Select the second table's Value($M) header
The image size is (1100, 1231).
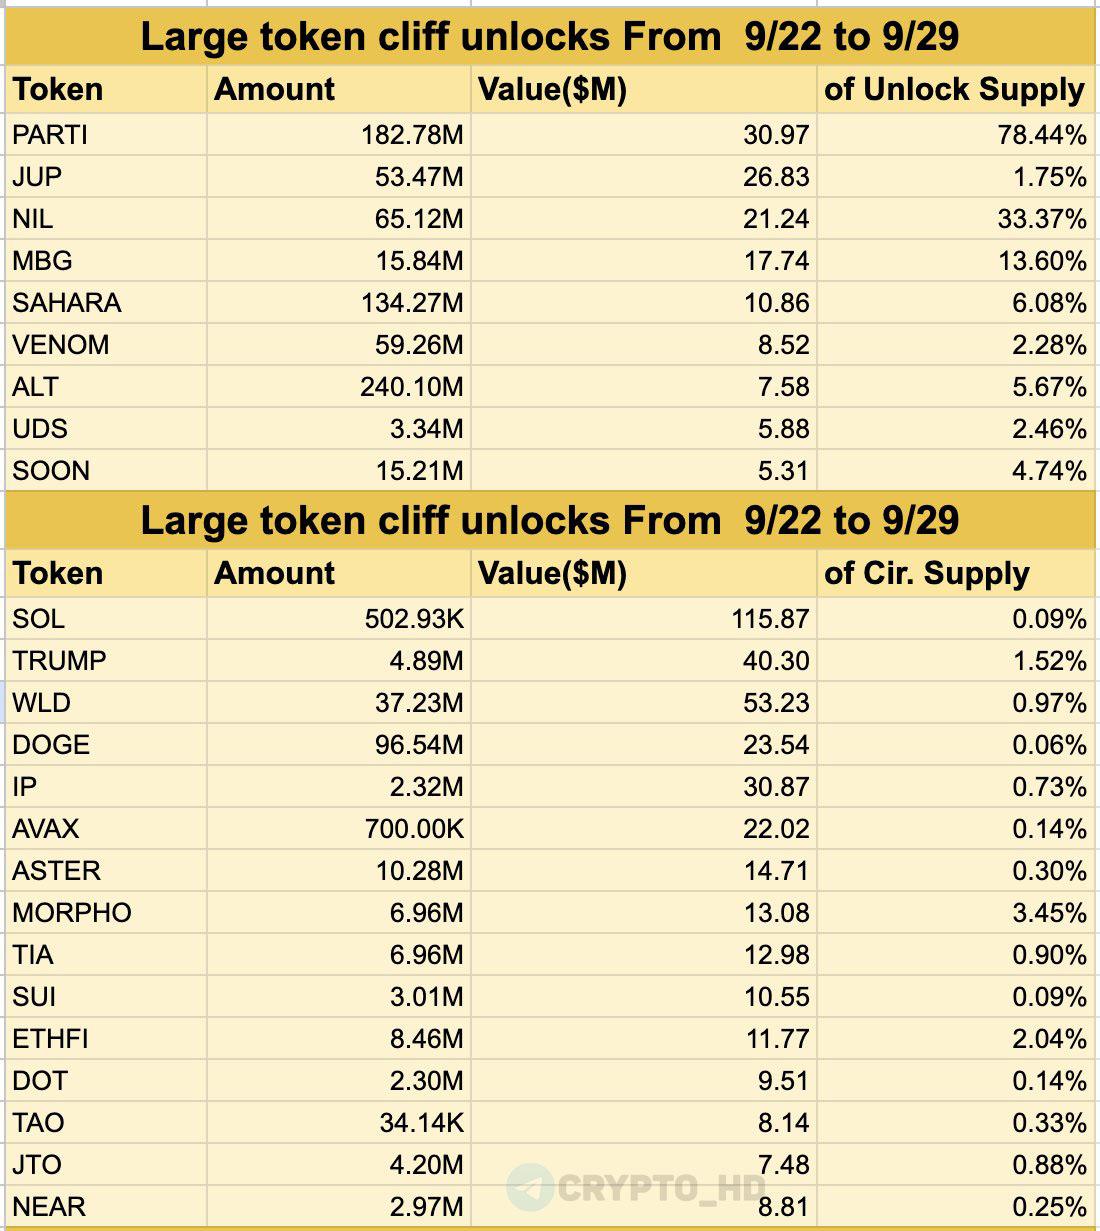tap(644, 573)
